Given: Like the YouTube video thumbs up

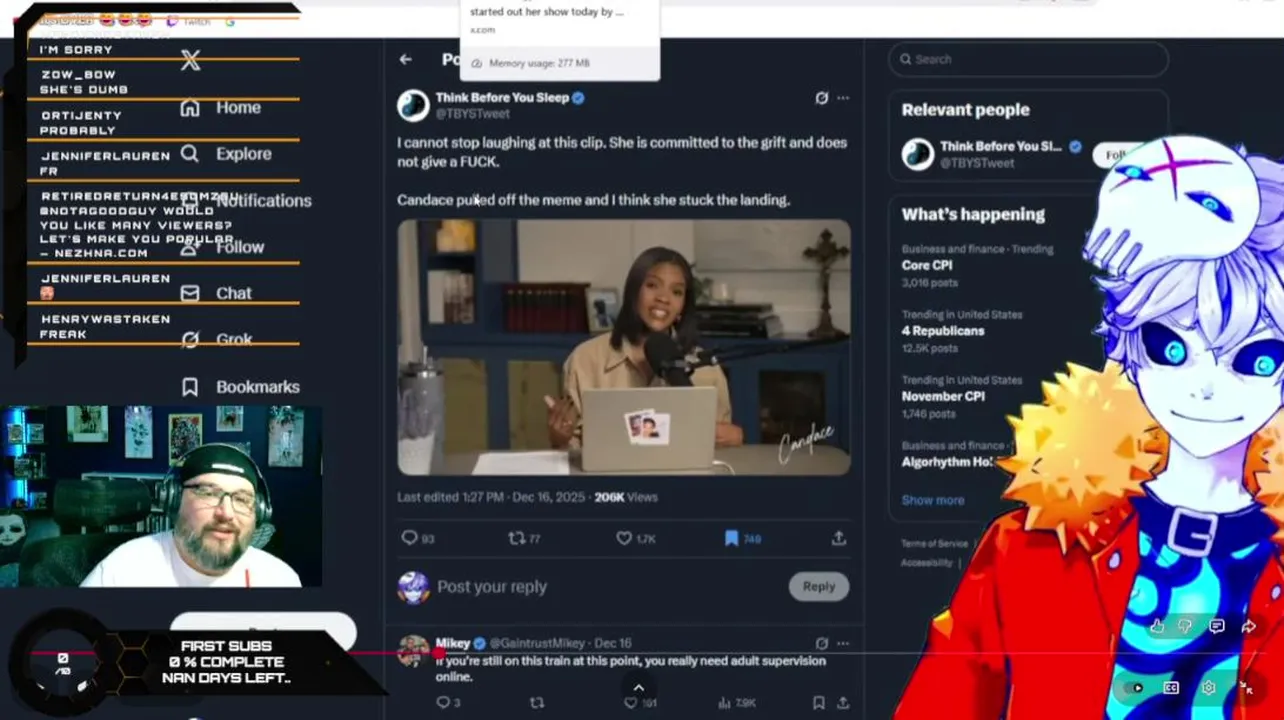Looking at the screenshot, I should coord(1157,627).
